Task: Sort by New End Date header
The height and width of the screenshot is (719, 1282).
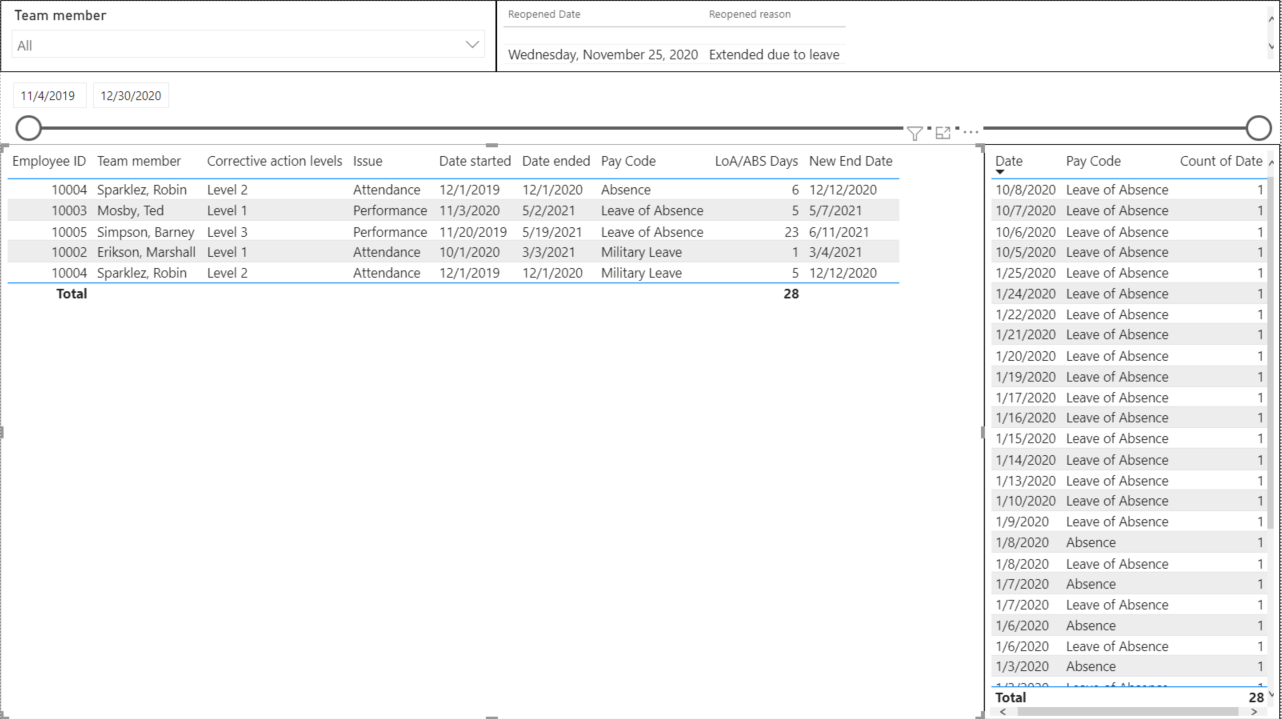Action: click(x=851, y=161)
